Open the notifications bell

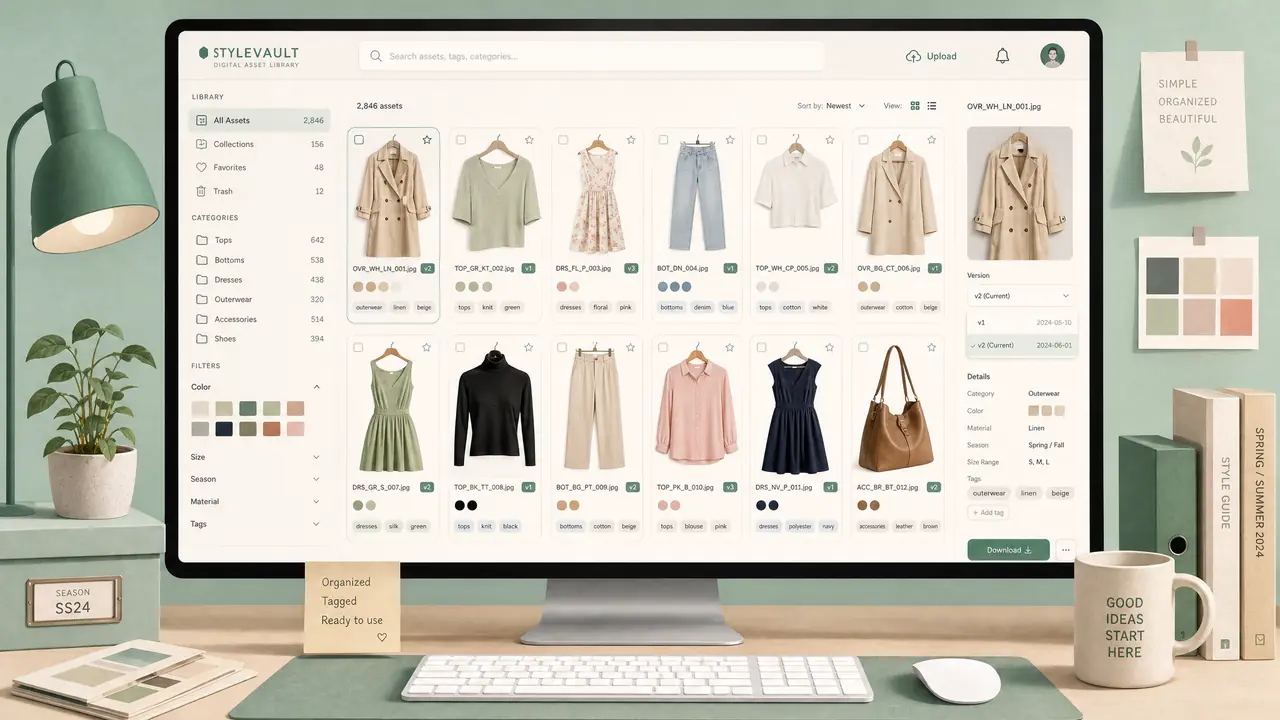tap(1002, 56)
